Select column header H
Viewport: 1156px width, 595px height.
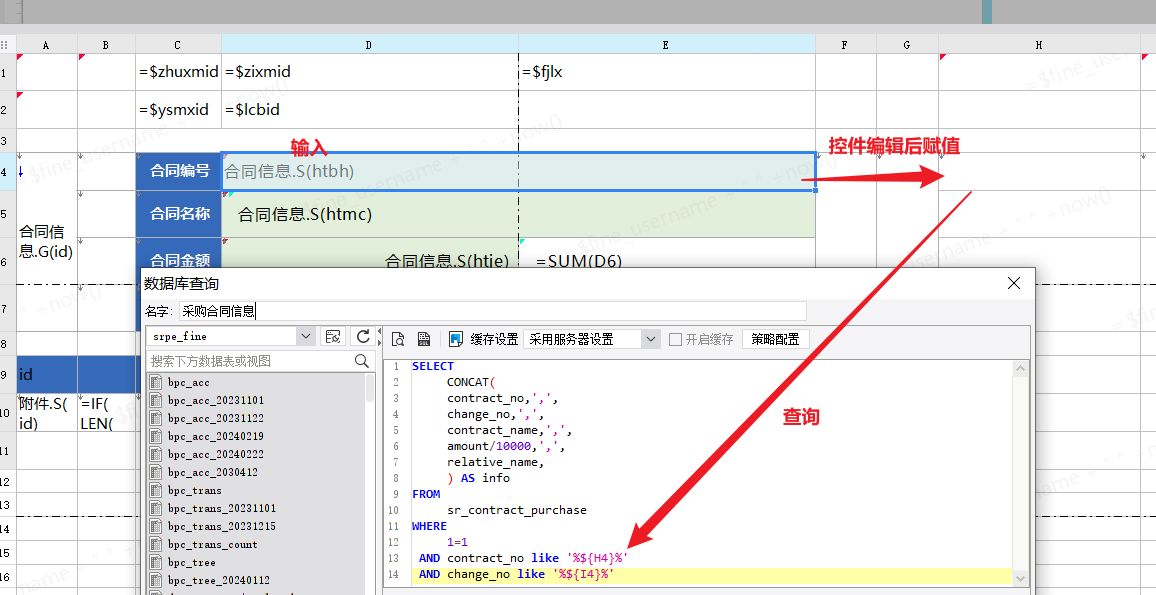[1039, 45]
